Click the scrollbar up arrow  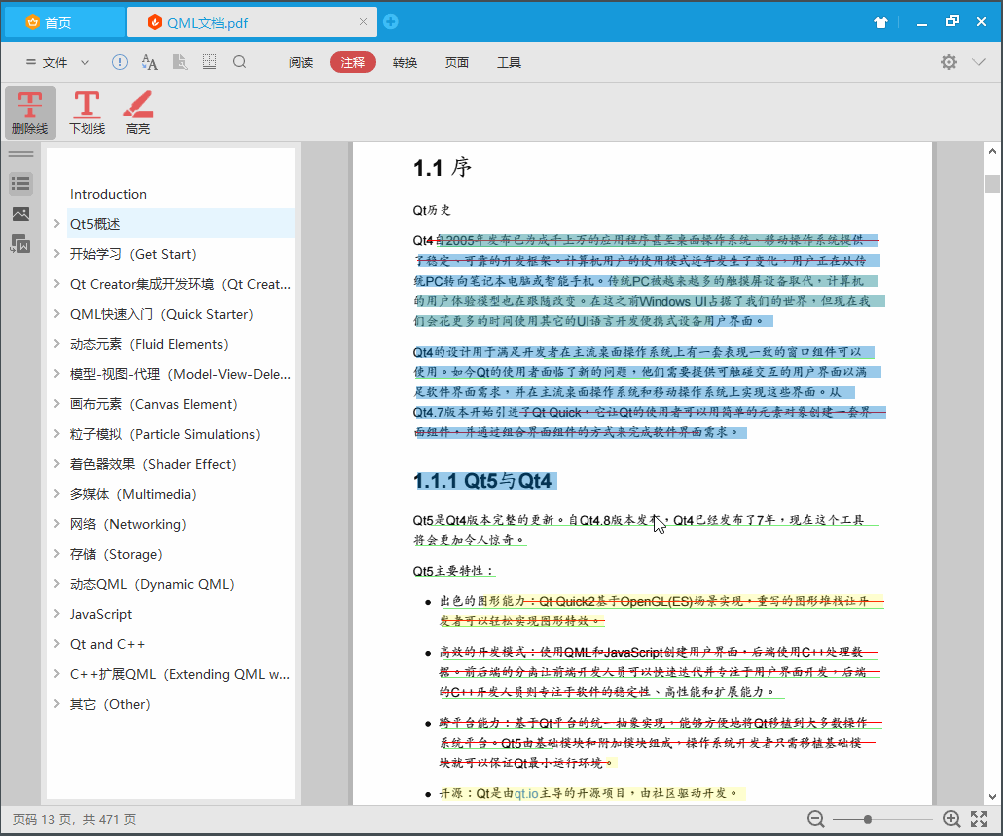tap(992, 152)
